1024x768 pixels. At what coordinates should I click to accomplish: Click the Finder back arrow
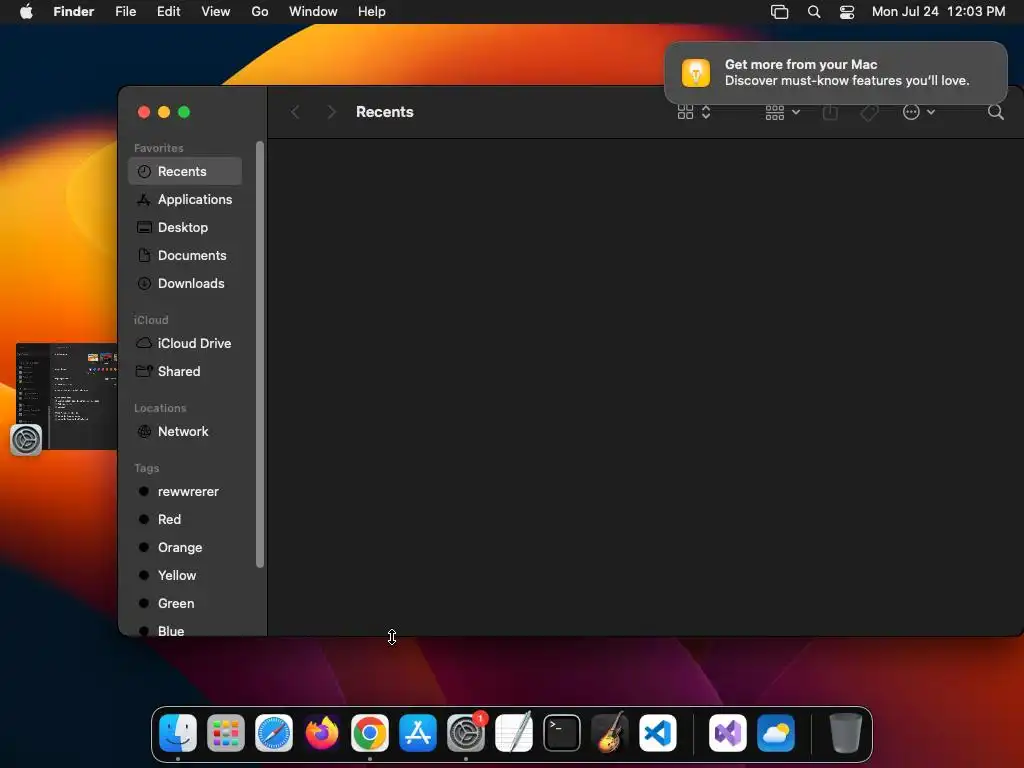click(295, 112)
